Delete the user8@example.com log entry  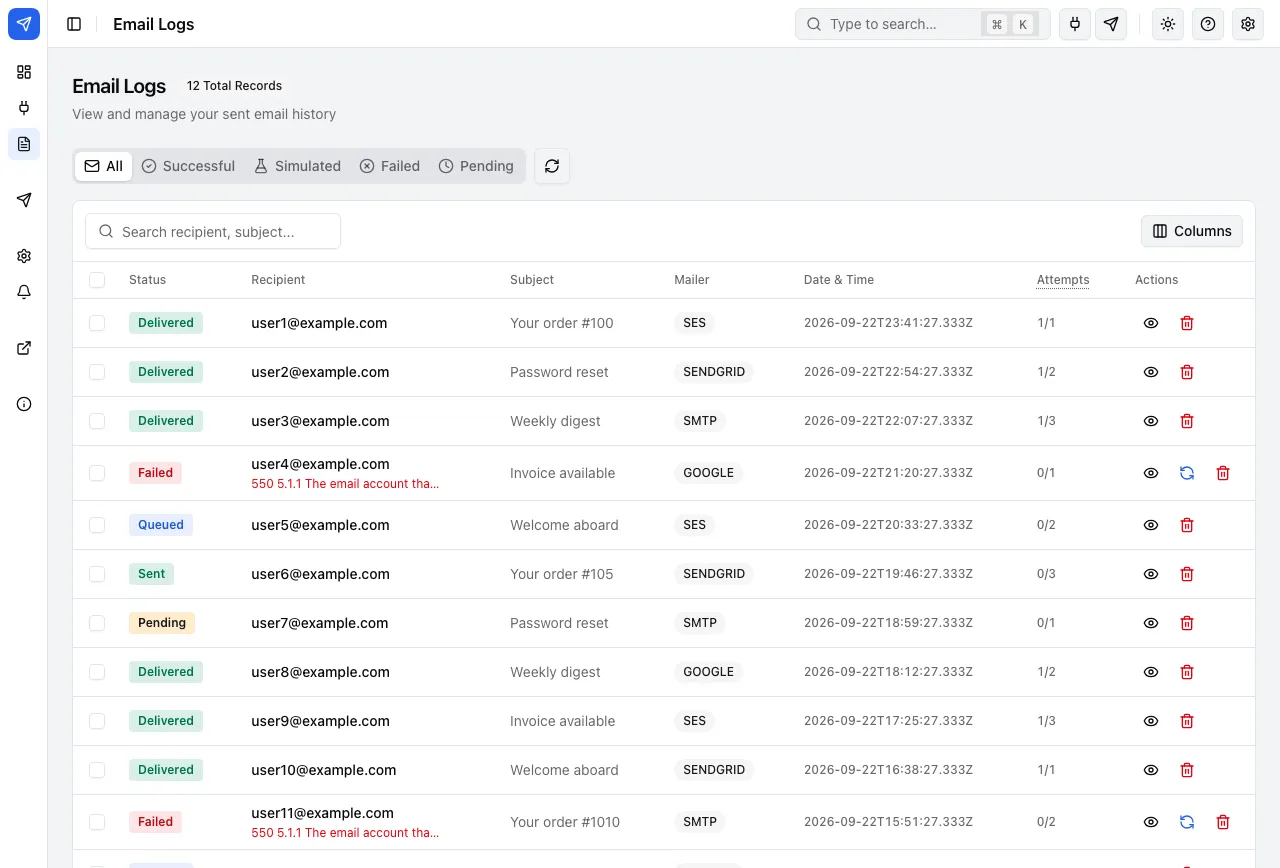1187,672
